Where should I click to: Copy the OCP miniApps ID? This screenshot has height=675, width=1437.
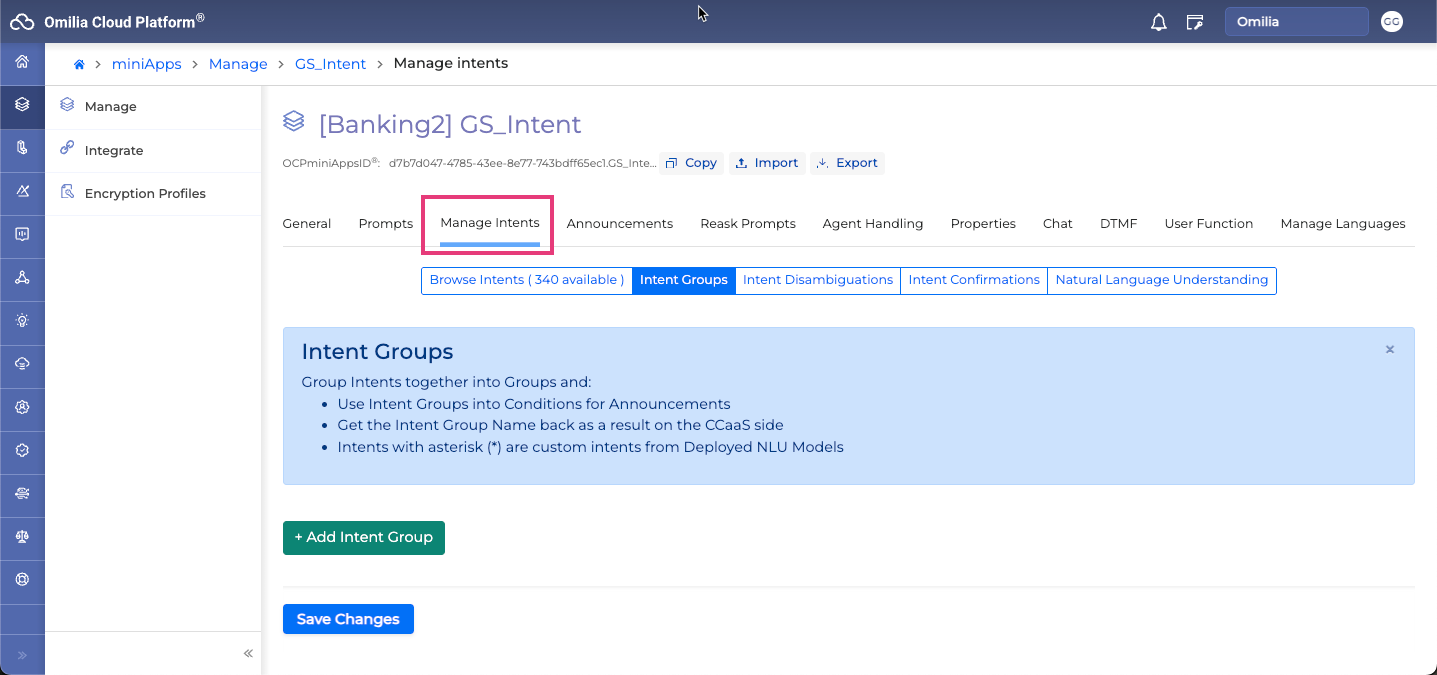pos(691,163)
